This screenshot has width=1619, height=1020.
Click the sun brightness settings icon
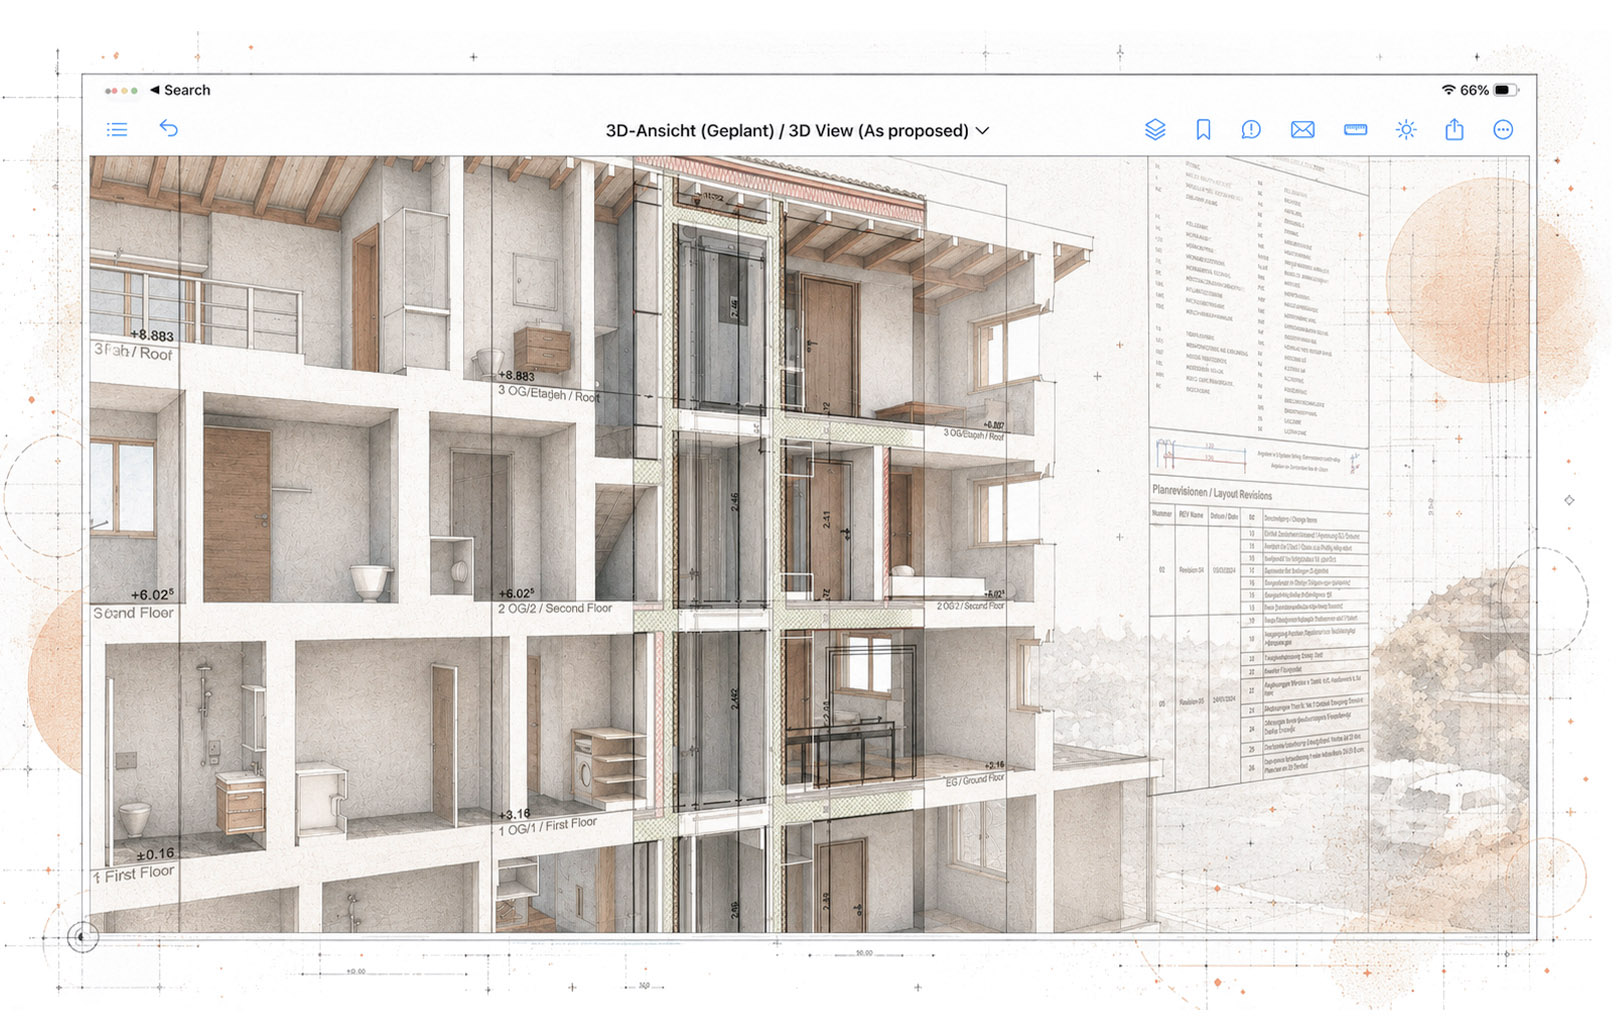pyautogui.click(x=1406, y=130)
